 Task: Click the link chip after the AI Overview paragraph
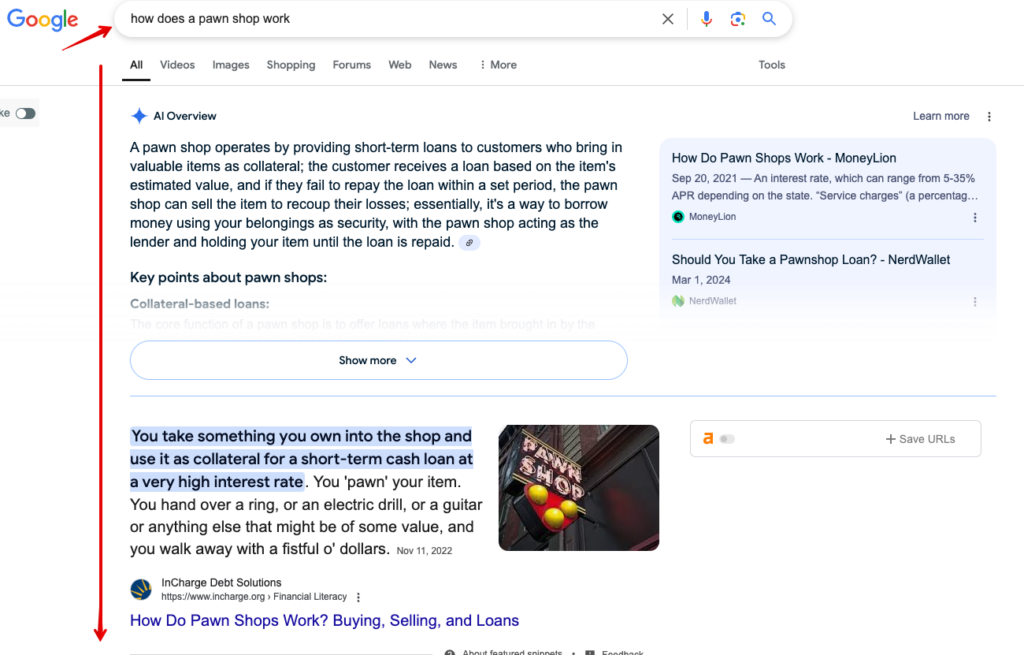click(x=469, y=243)
